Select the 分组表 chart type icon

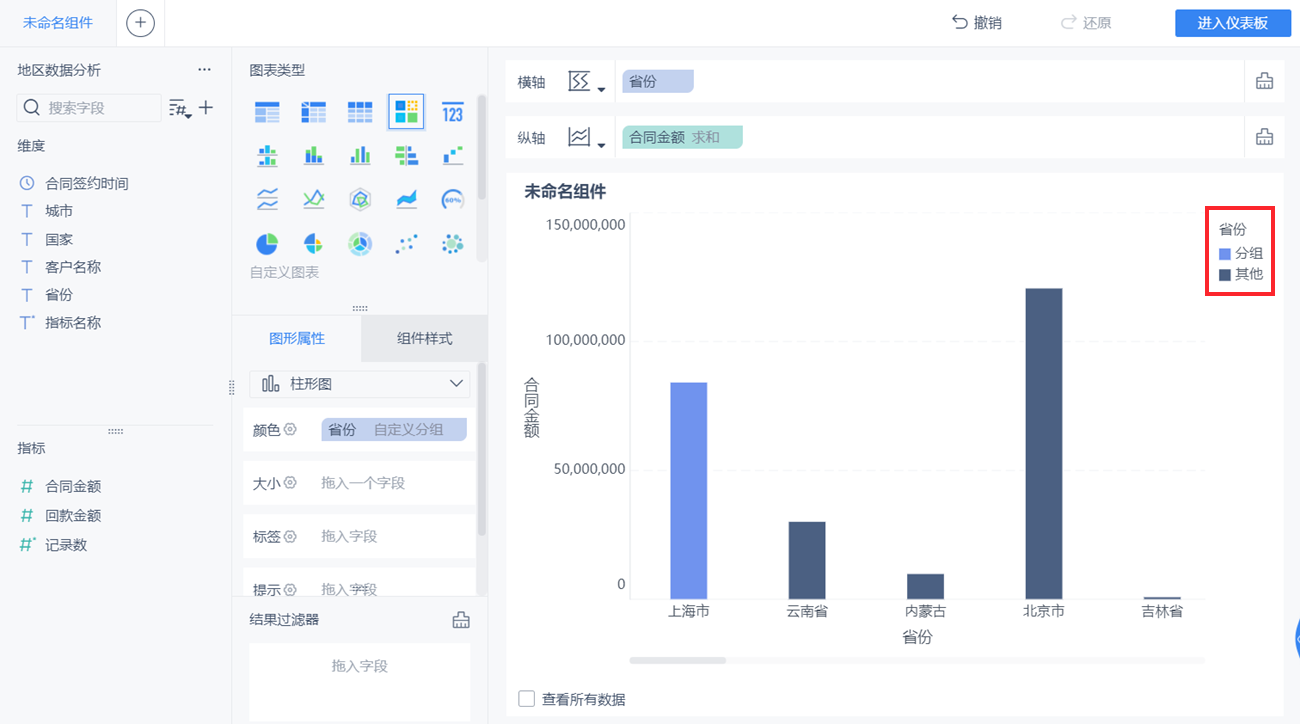pos(313,111)
